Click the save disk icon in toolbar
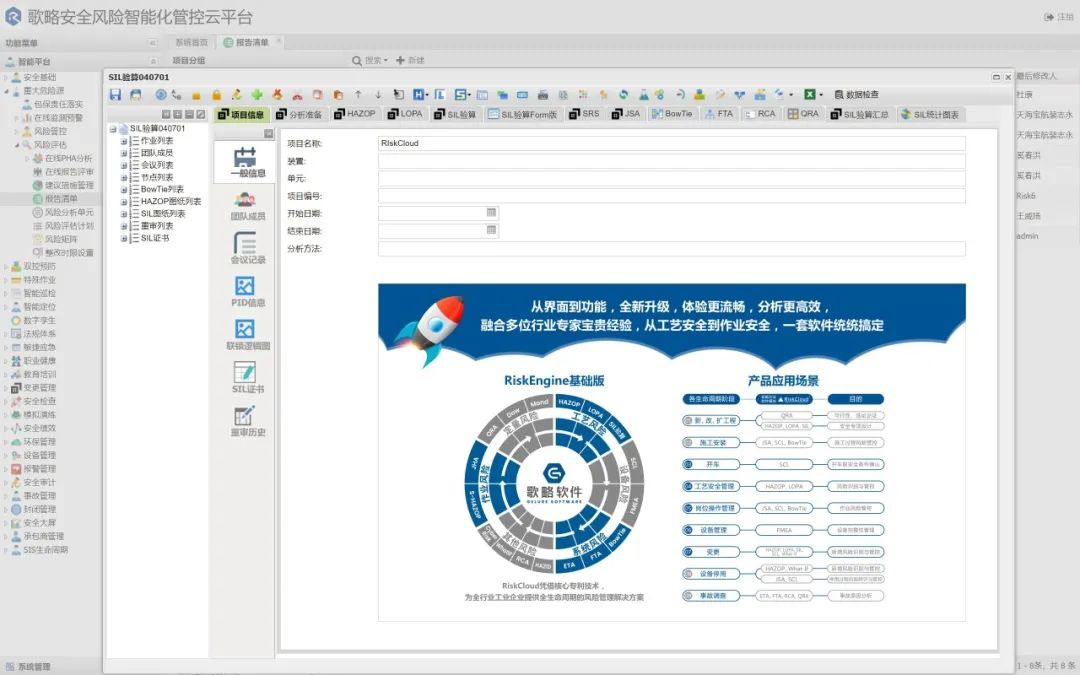This screenshot has width=1080, height=675. 115,95
